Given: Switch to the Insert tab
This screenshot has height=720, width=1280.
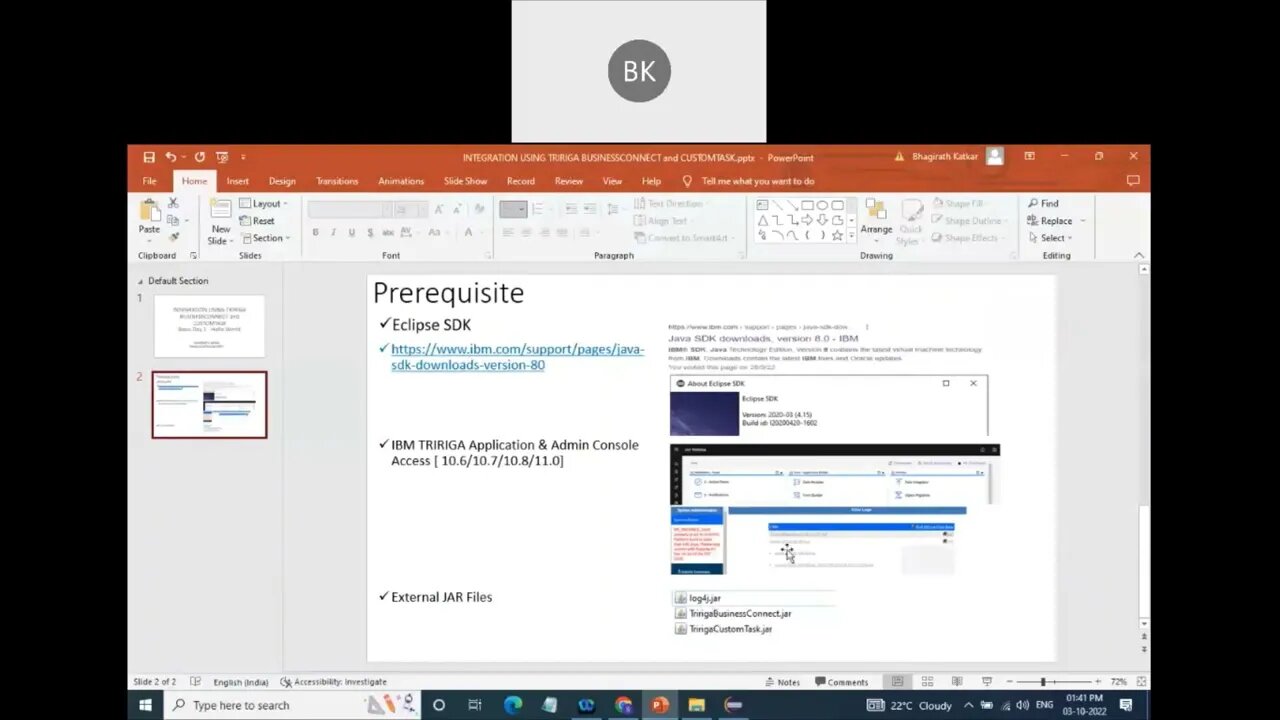Looking at the screenshot, I should tap(238, 181).
